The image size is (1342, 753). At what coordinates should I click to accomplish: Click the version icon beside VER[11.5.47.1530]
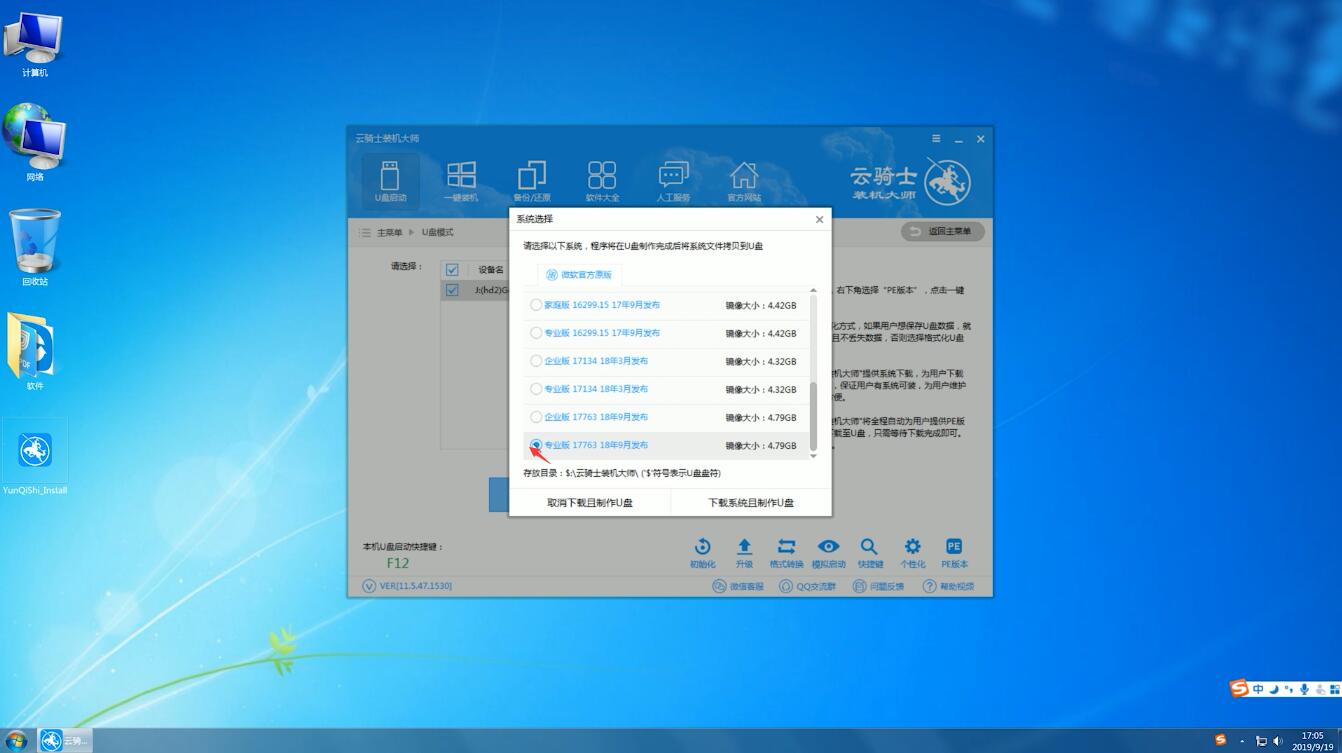(369, 586)
